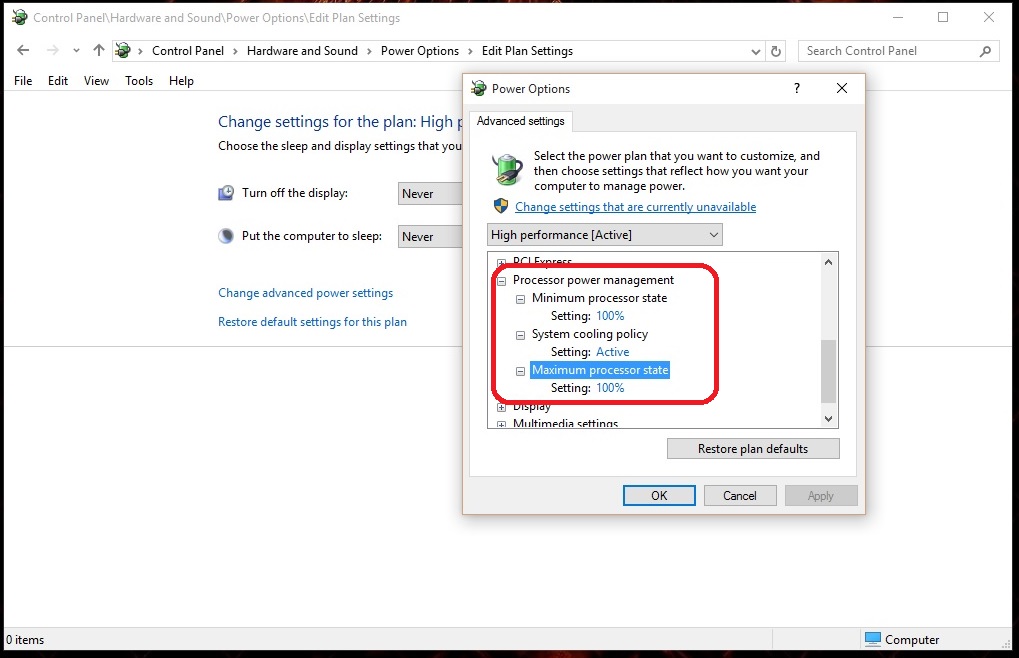1019x658 pixels.
Task: Click the UAC shield icon
Action: coord(500,206)
